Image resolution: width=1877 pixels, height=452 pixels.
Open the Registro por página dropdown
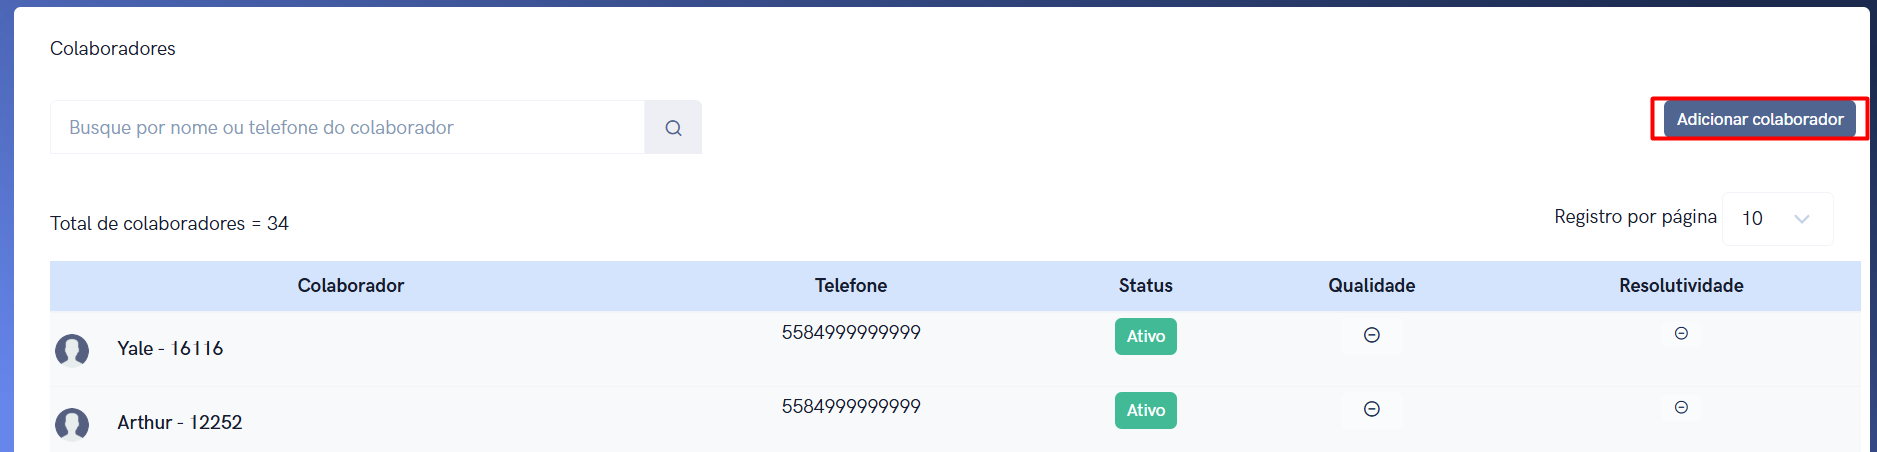(x=1777, y=218)
